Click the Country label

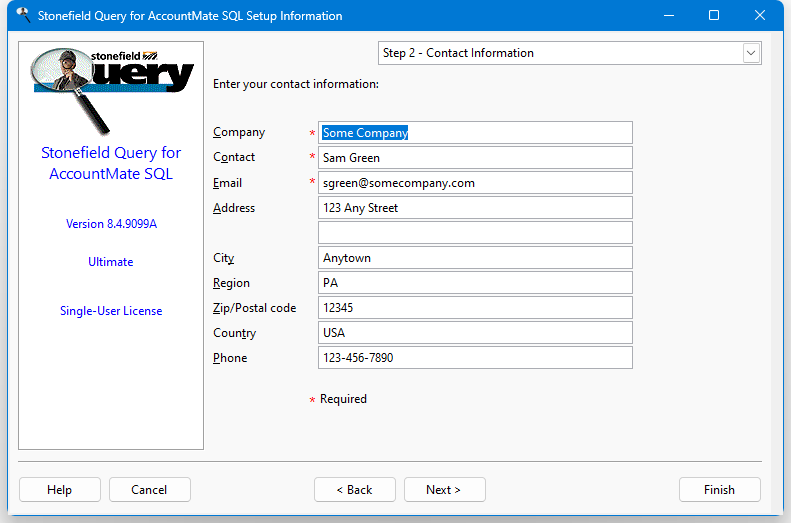tap(235, 333)
